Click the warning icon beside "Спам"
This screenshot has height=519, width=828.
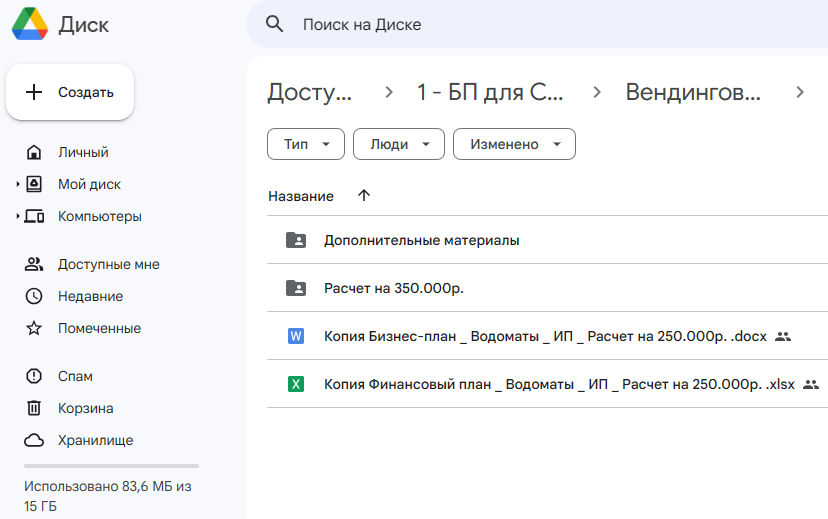point(34,376)
